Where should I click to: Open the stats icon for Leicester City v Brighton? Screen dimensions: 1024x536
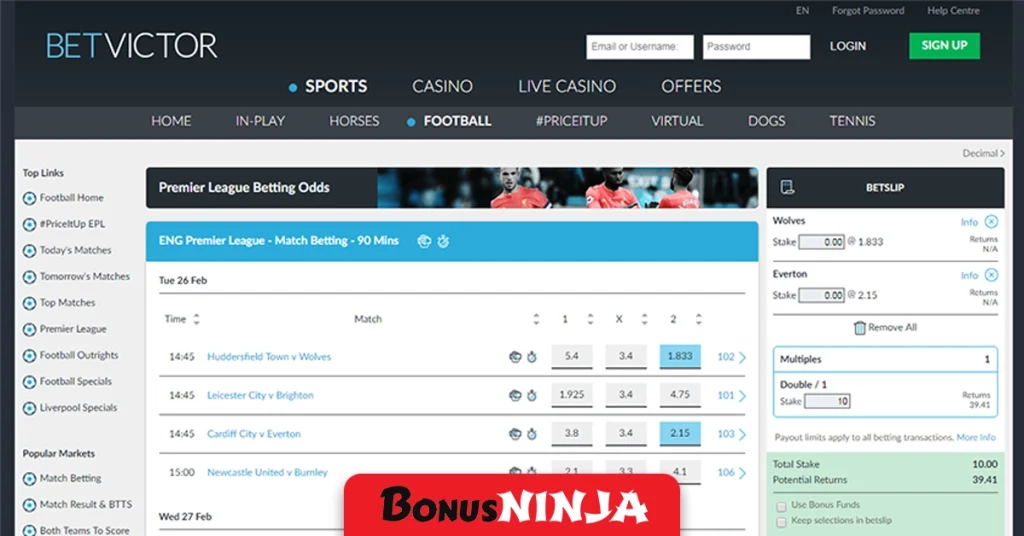point(515,396)
